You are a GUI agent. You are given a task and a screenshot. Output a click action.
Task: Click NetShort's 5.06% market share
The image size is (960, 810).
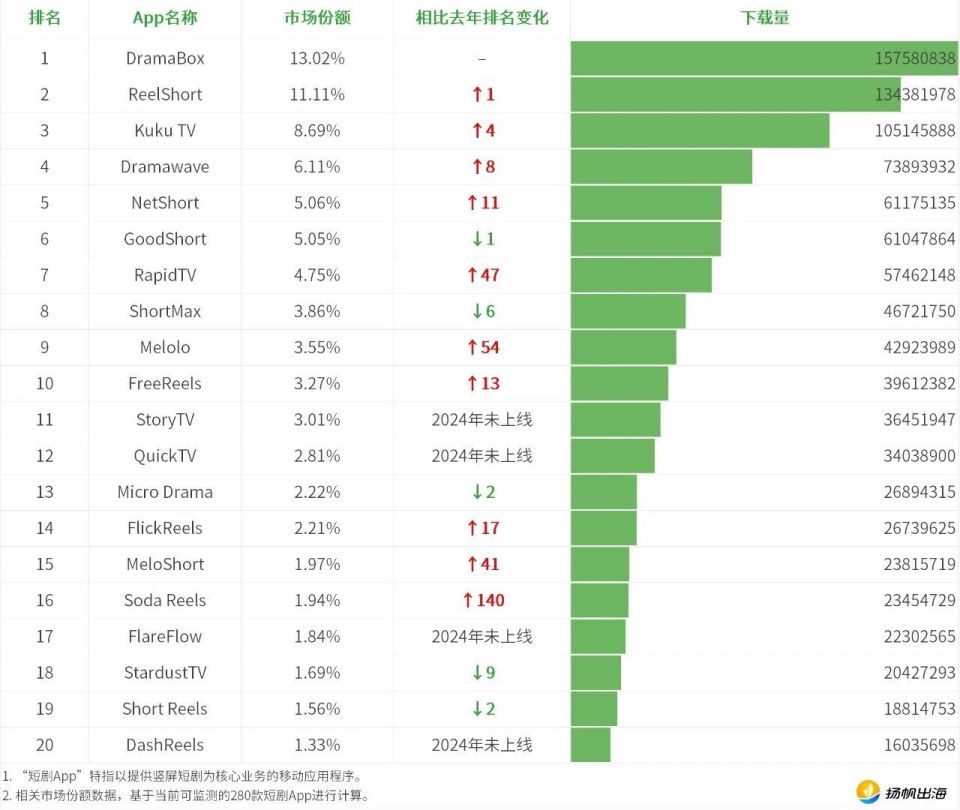(317, 203)
